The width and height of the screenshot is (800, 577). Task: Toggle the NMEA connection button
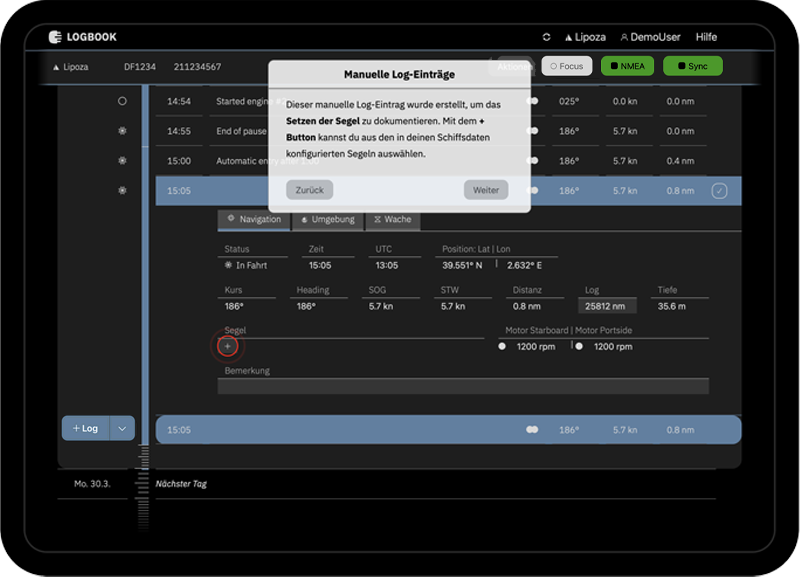pyautogui.click(x=628, y=66)
